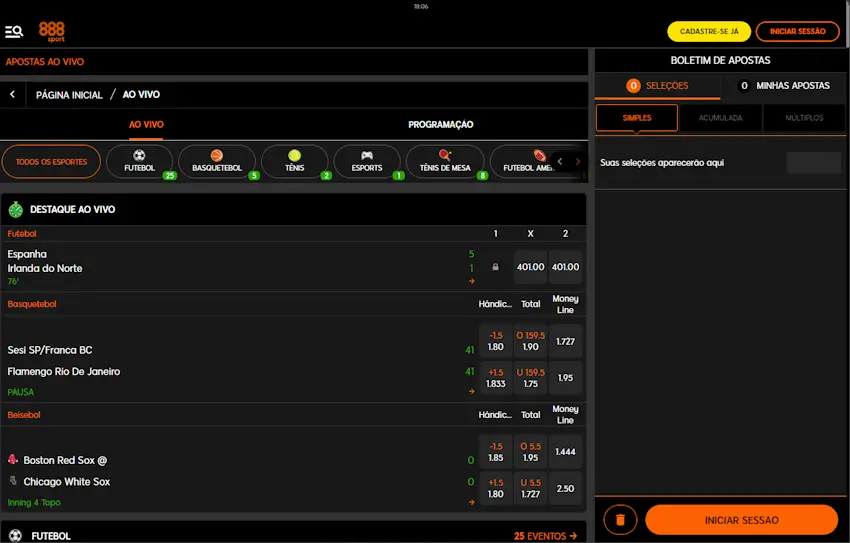Open the 25 Eventos Futebol list

[x=545, y=536]
